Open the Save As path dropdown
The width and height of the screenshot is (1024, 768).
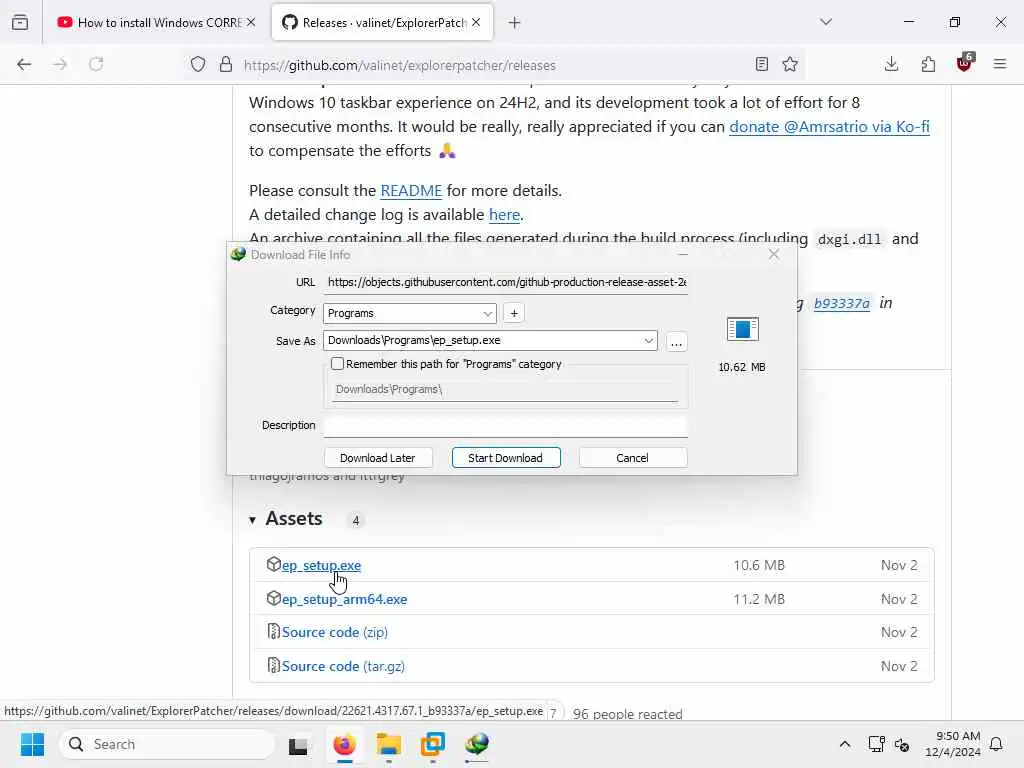point(648,340)
